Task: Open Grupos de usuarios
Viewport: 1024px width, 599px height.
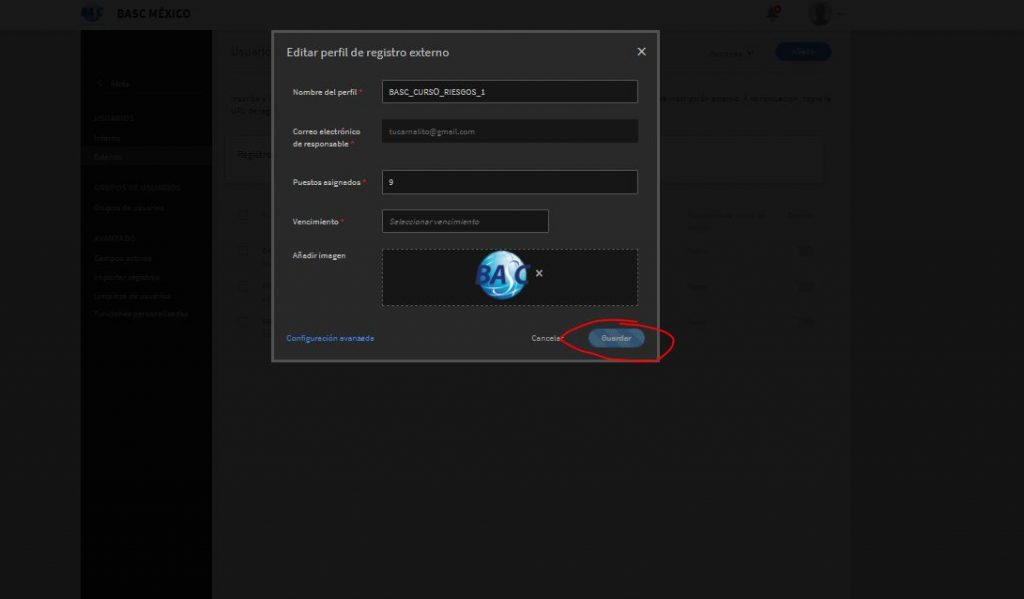Action: 128,207
